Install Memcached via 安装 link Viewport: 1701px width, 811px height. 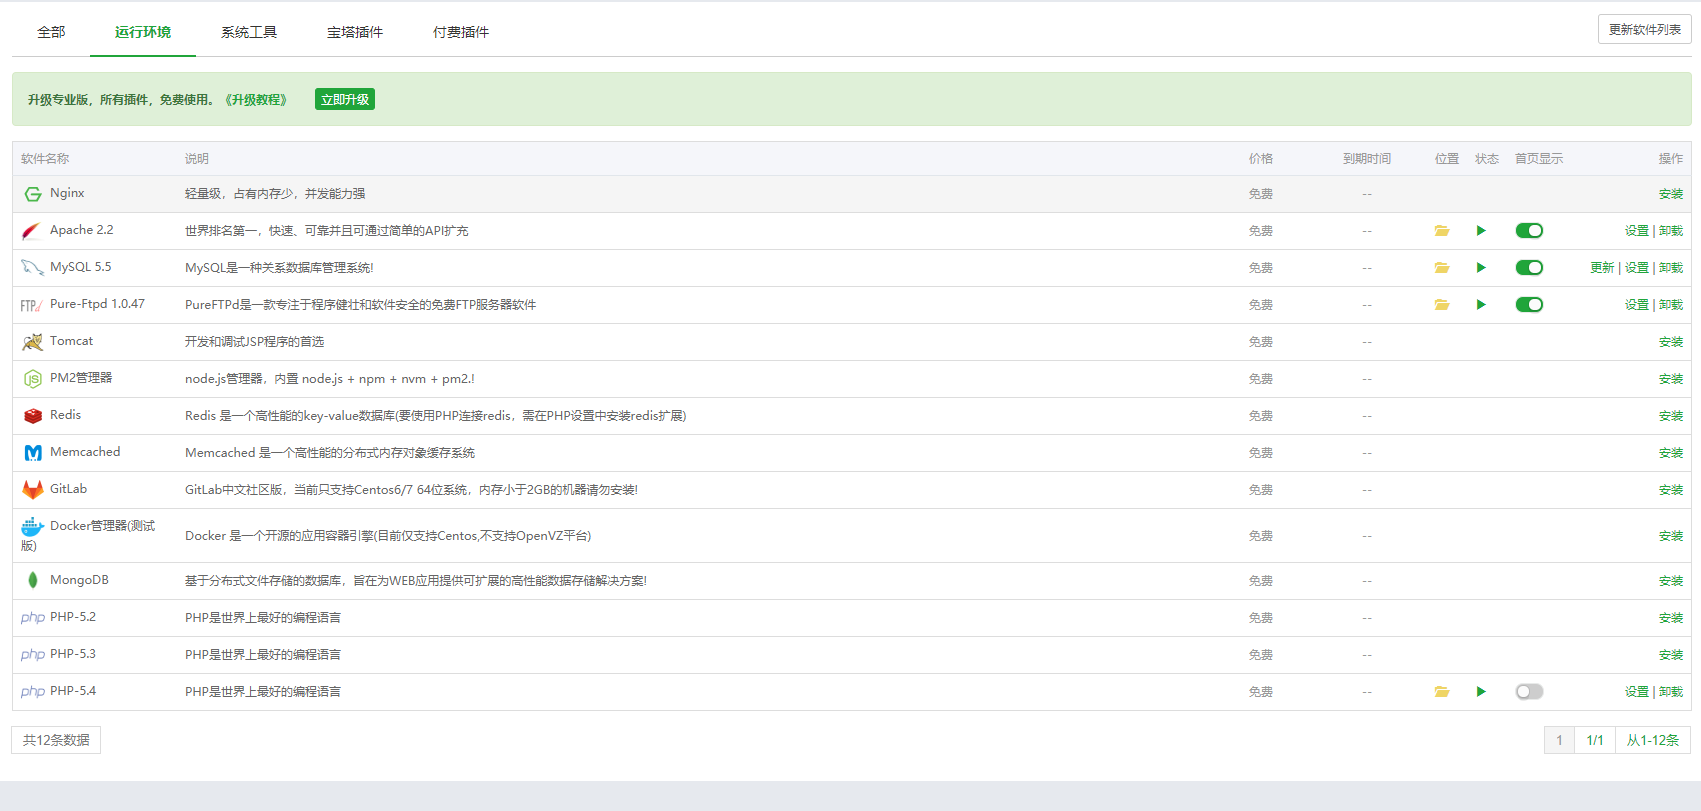[1671, 453]
